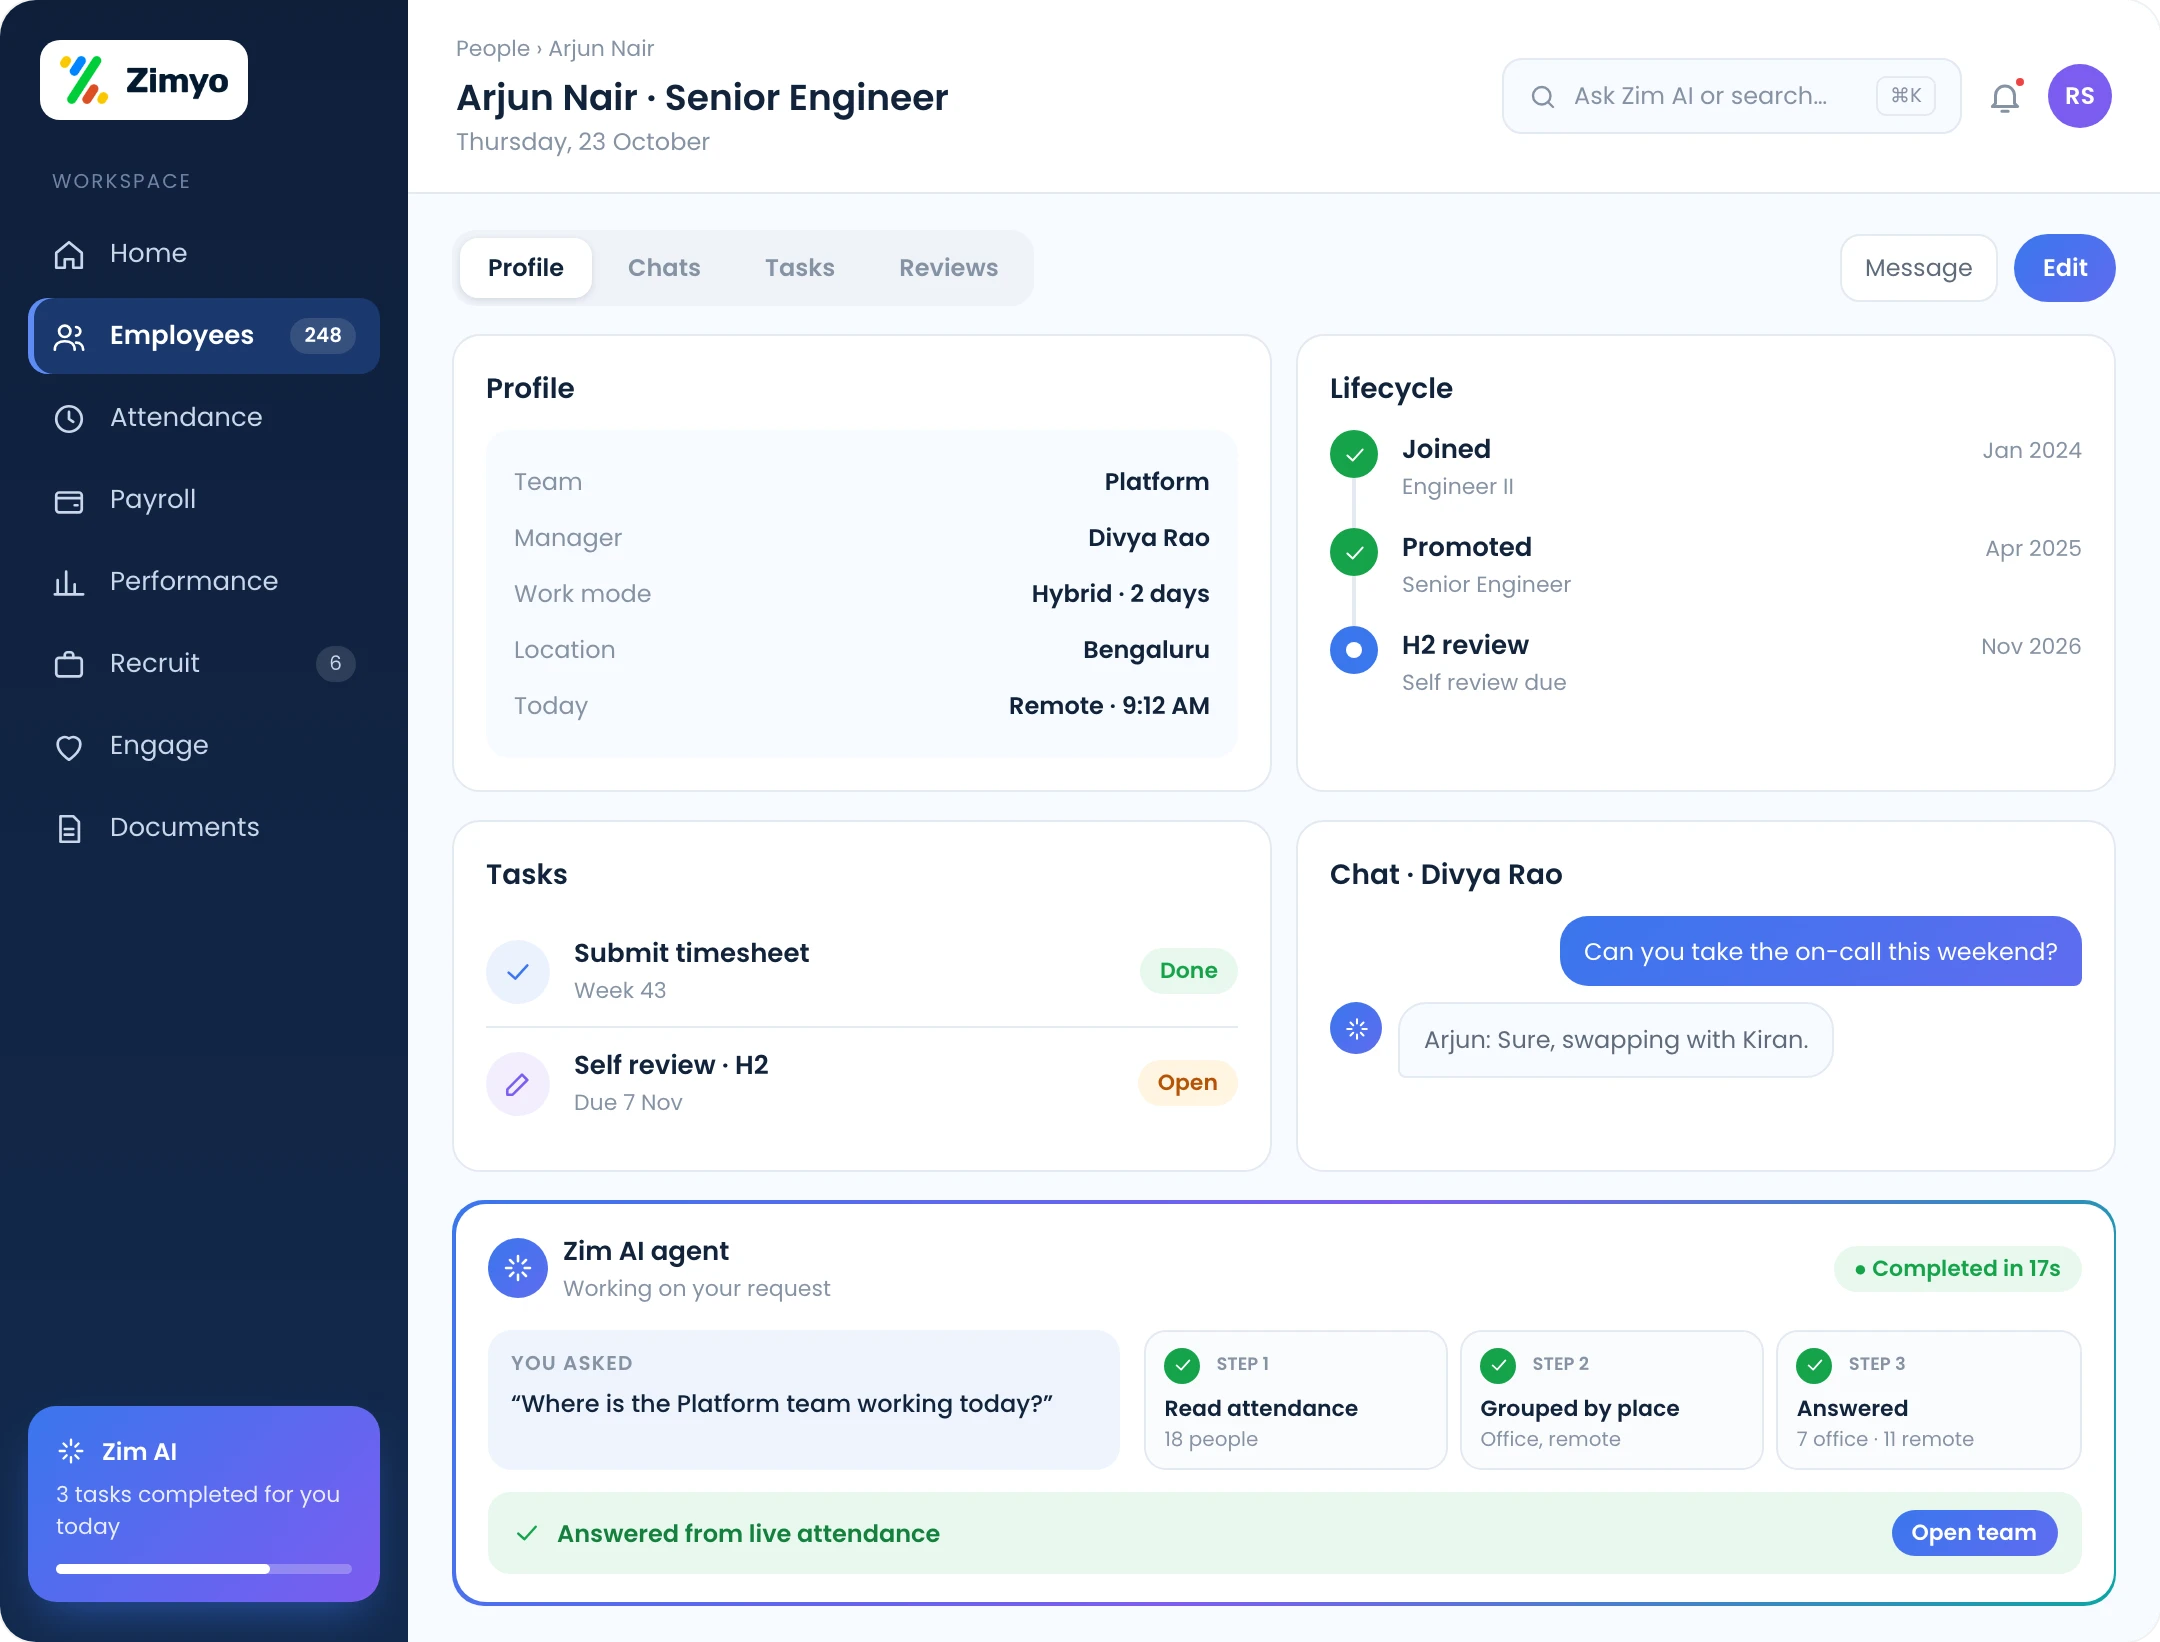Click the Step 2 Grouped by place card

[x=1611, y=1400]
